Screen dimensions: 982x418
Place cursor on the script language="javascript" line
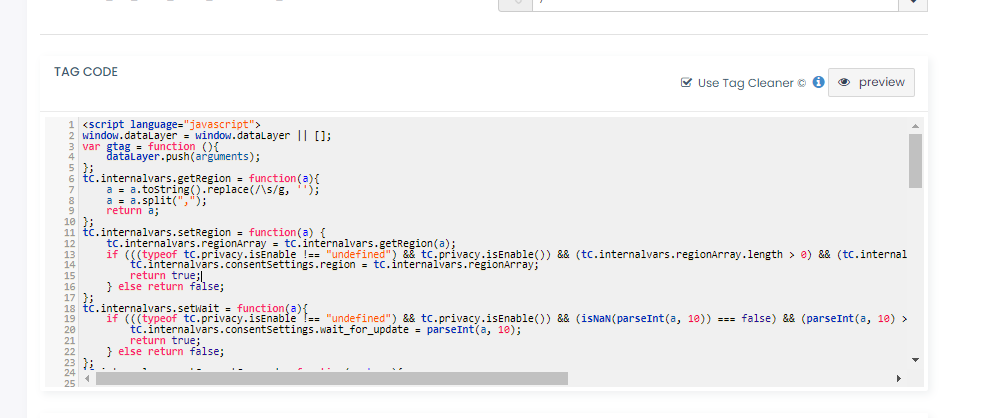[x=170, y=124]
